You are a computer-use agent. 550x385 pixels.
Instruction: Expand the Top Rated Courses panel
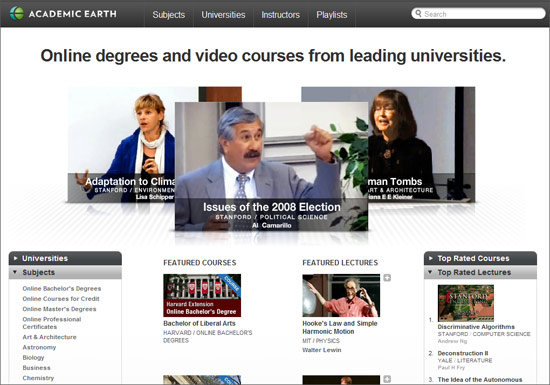pos(480,258)
